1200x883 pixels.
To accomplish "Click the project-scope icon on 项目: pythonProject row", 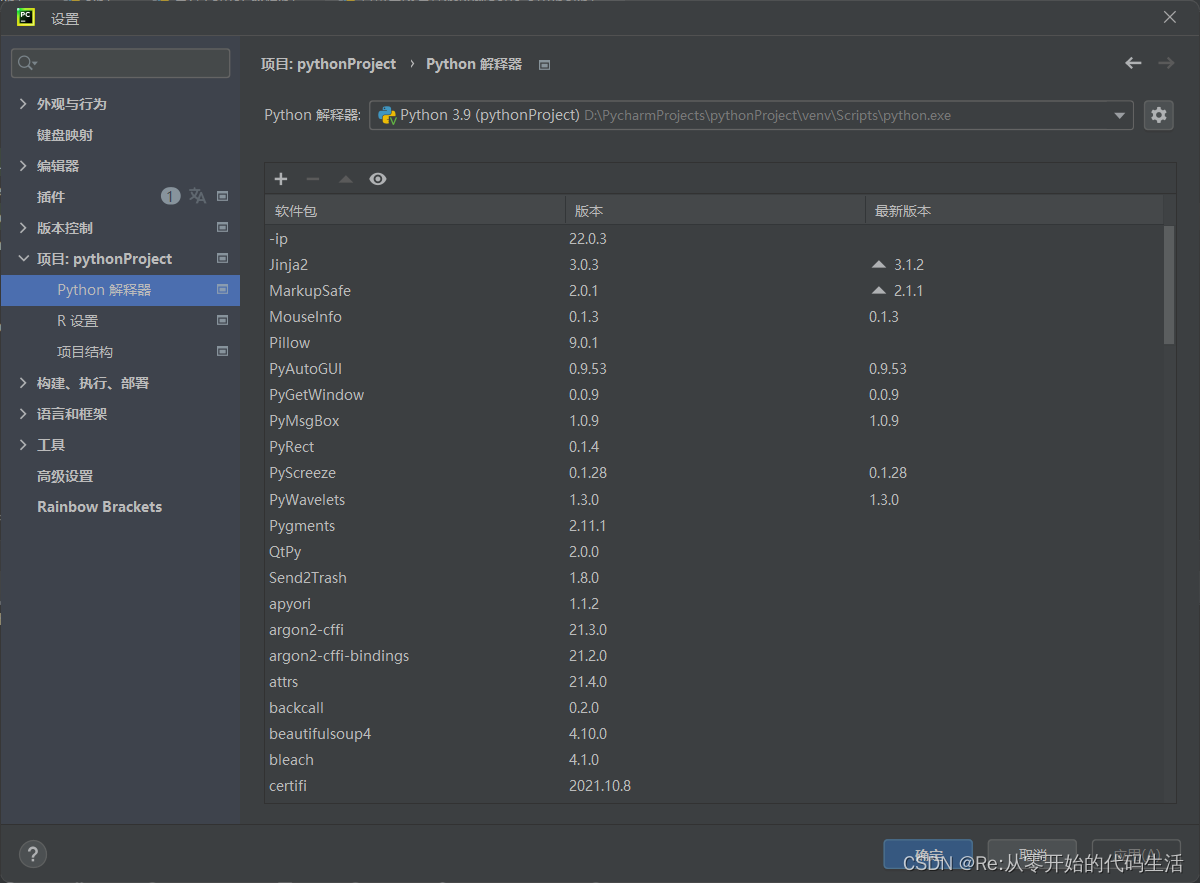I will point(223,259).
